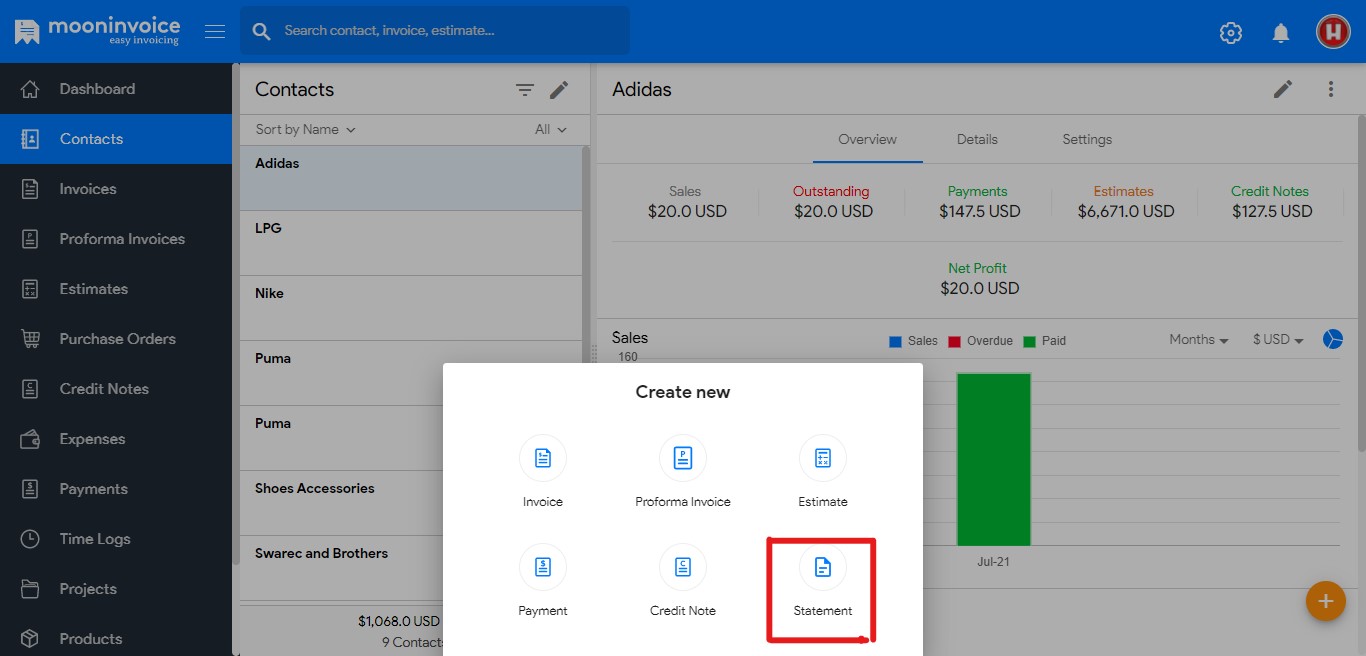Choose Estimate in Create new
The height and width of the screenshot is (656, 1366).
(823, 472)
